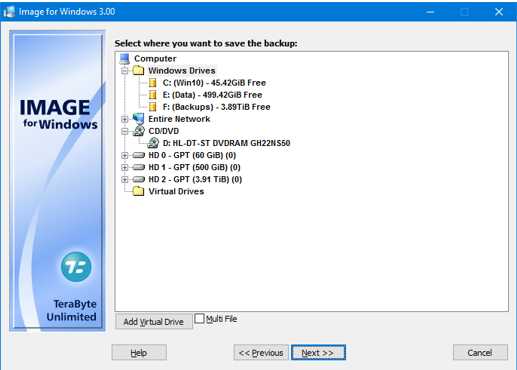Go back with << Previous button

pos(261,353)
